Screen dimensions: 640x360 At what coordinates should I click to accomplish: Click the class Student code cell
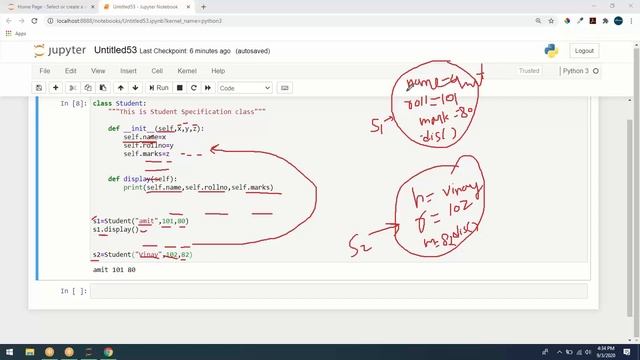(339, 179)
